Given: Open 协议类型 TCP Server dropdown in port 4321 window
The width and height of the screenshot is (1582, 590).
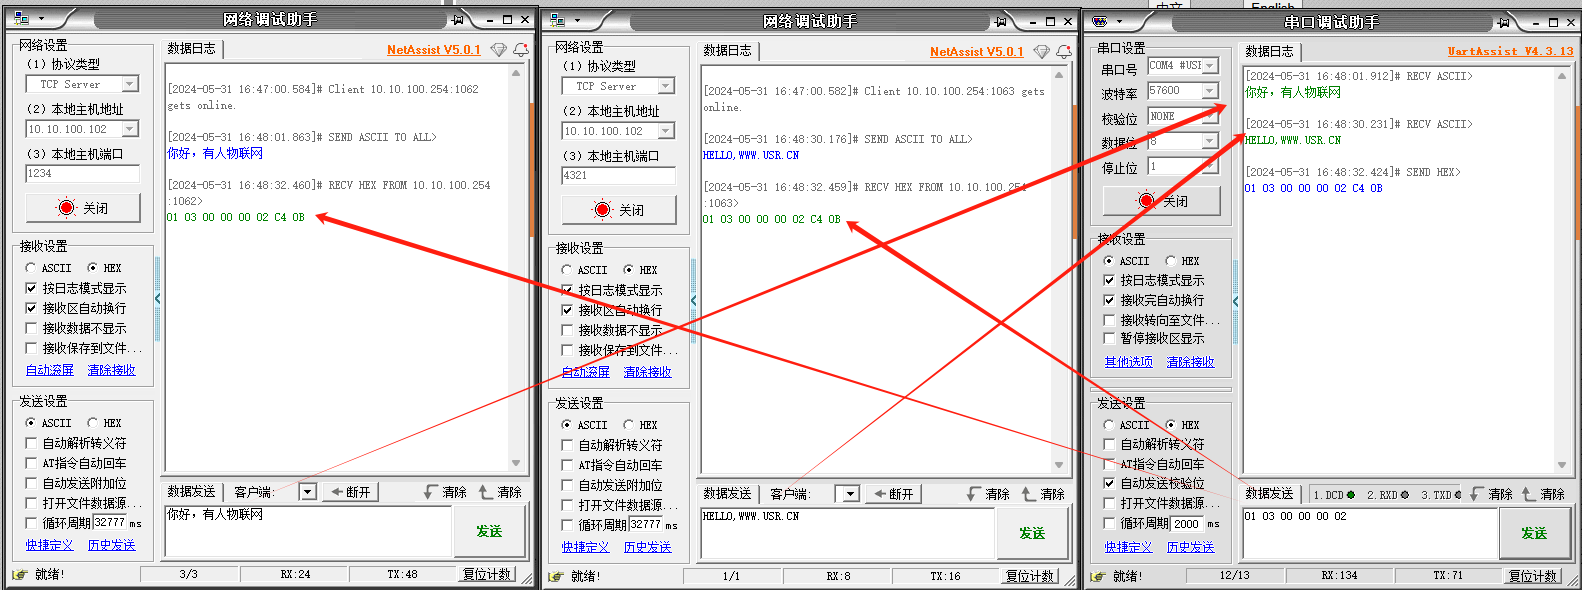Looking at the screenshot, I should pos(666,86).
